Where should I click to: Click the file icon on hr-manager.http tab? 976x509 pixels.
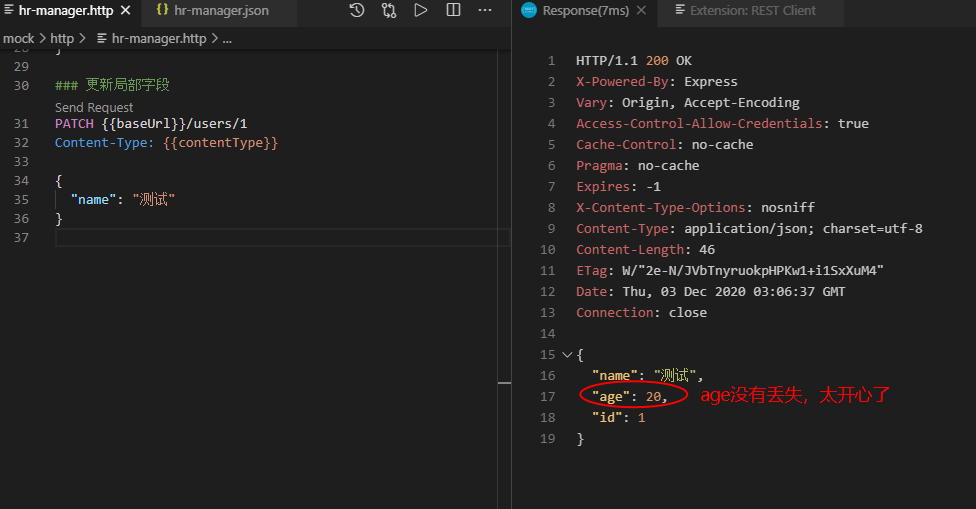tap(9, 11)
